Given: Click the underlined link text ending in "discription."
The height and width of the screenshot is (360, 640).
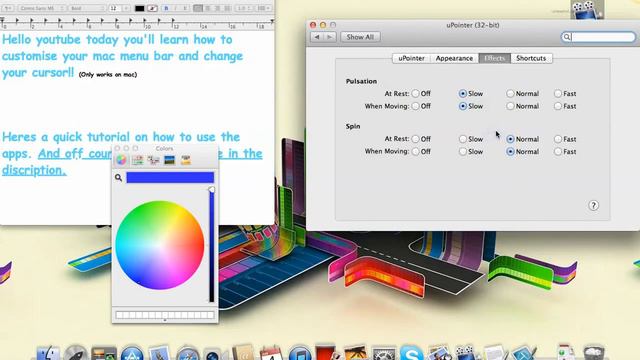Looking at the screenshot, I should pos(34,171).
